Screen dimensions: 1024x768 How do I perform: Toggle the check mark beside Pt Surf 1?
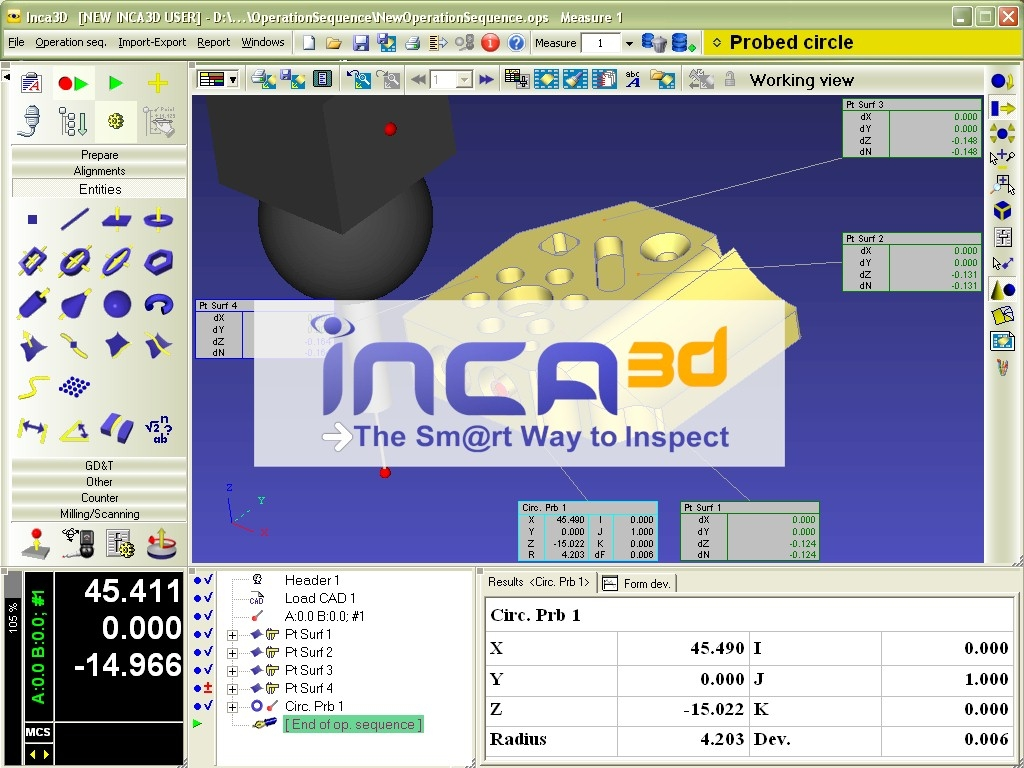[208, 634]
